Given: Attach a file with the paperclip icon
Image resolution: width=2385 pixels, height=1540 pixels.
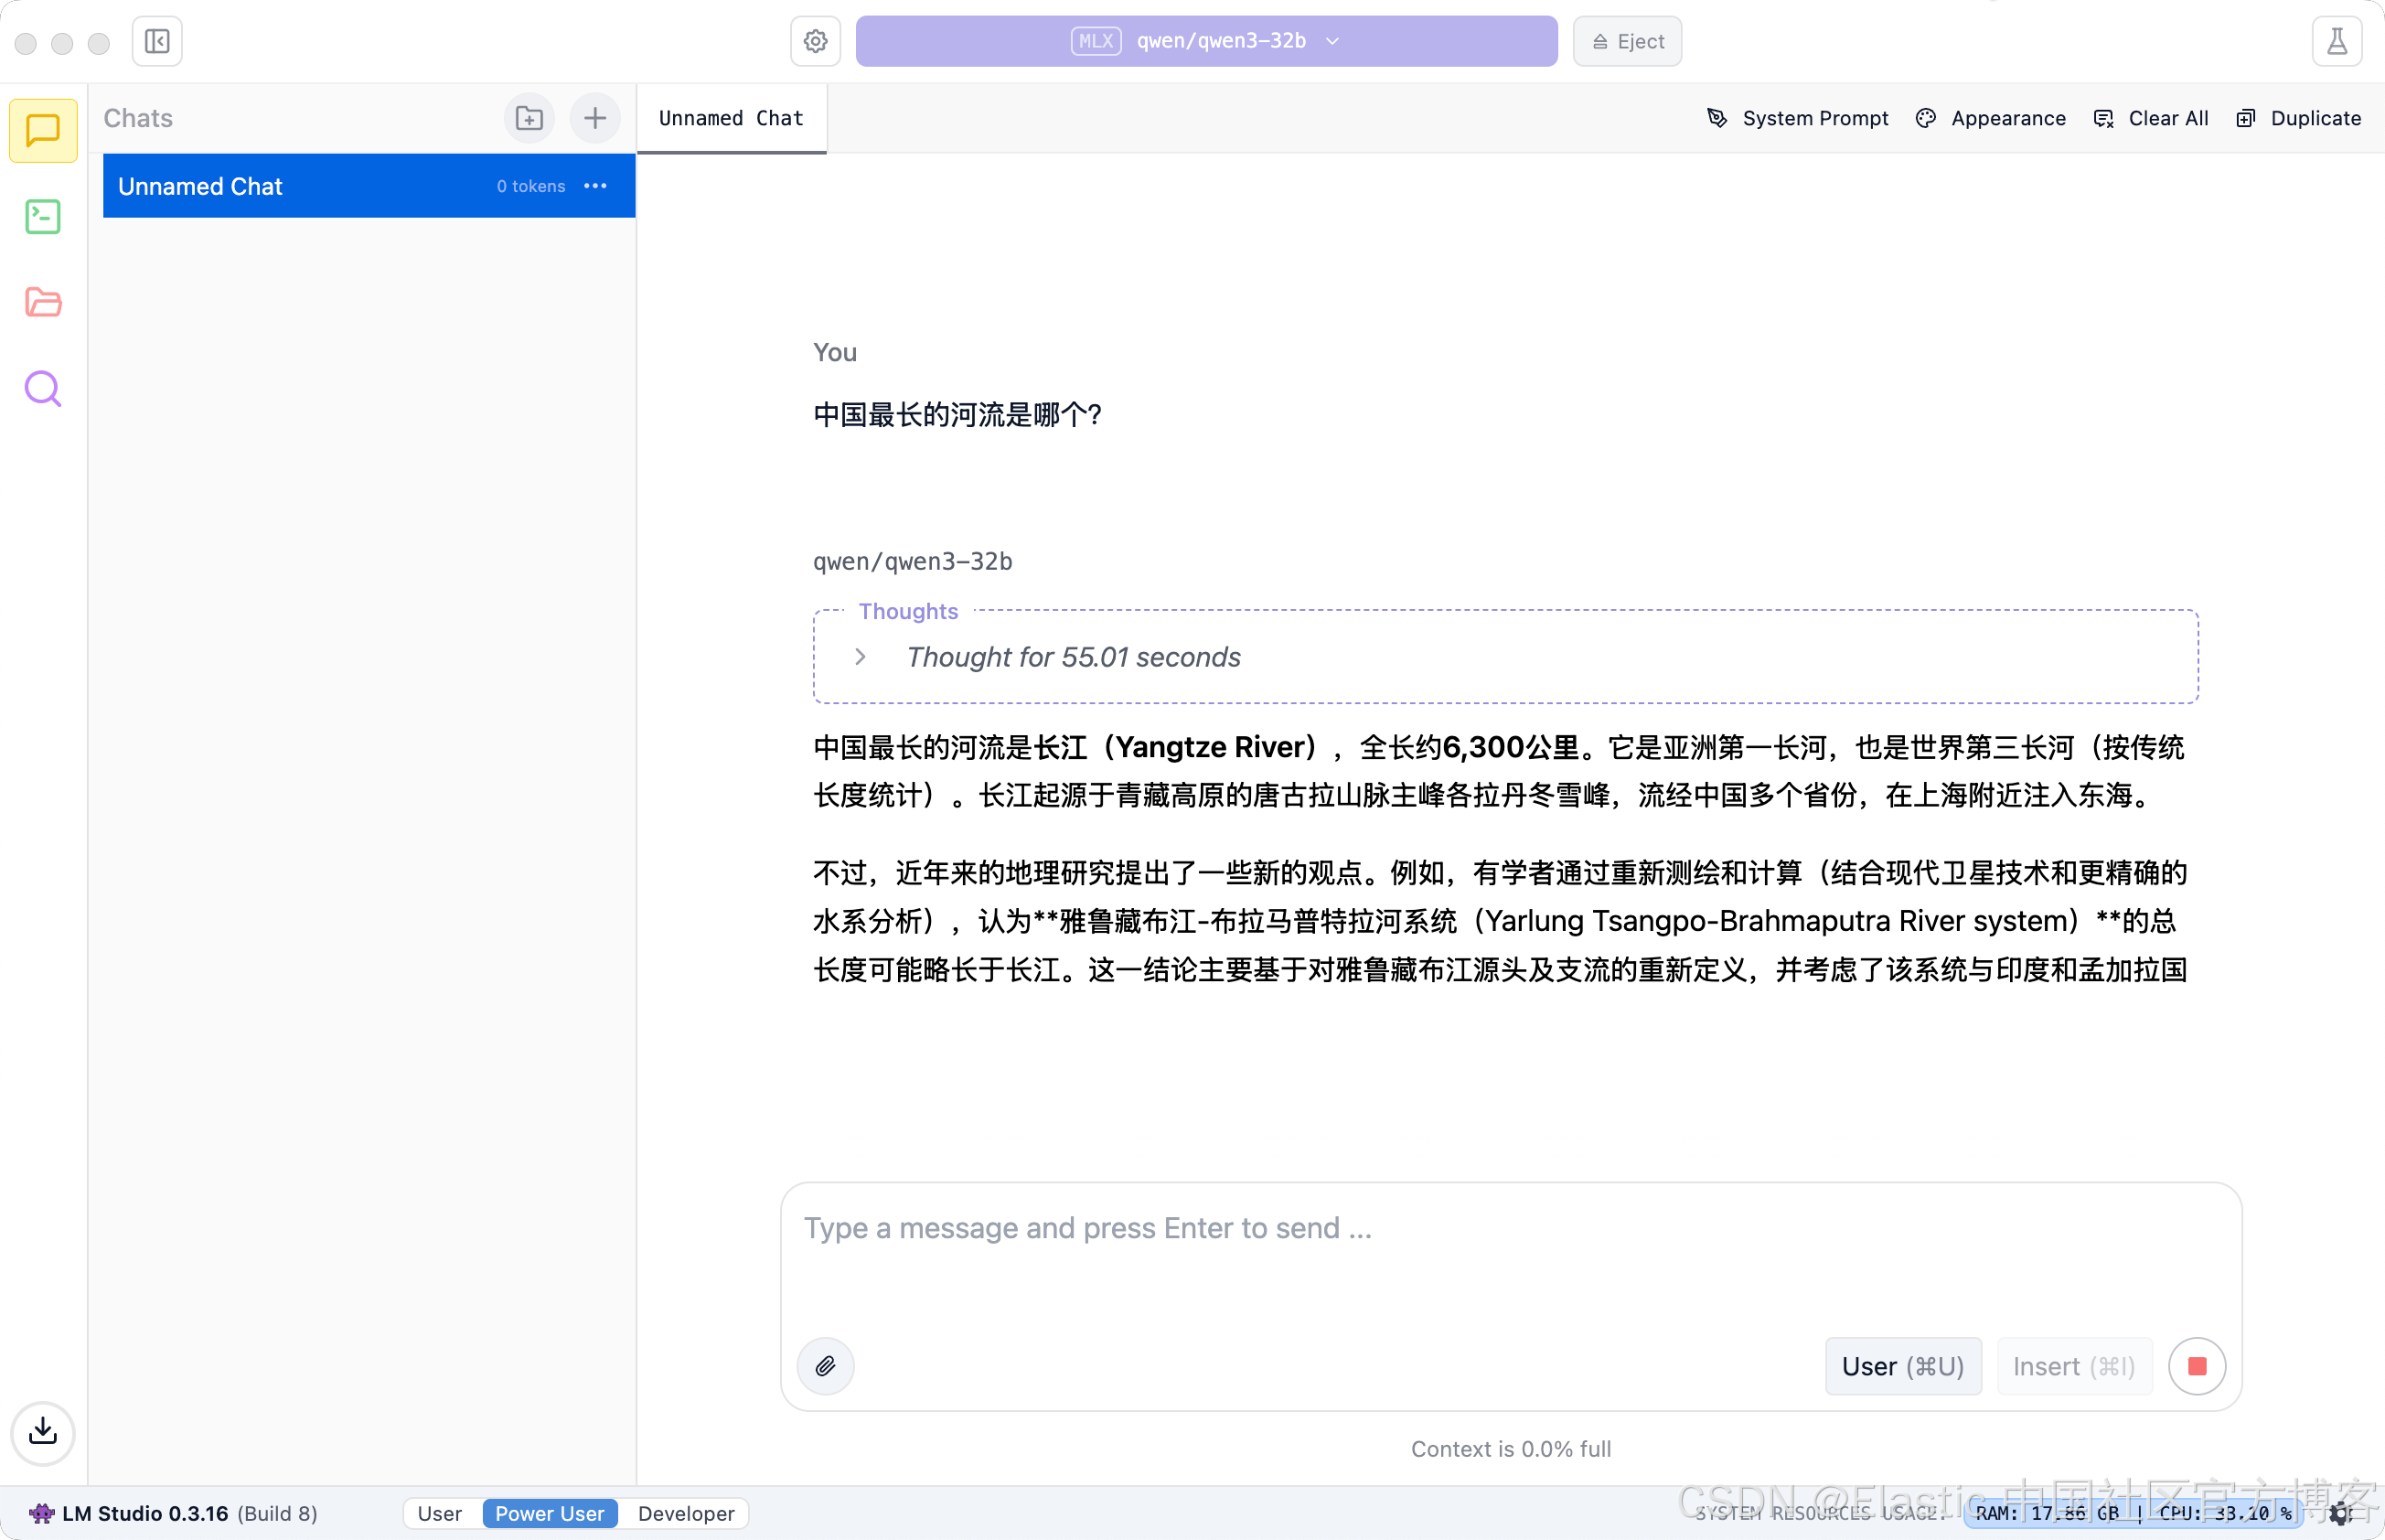Looking at the screenshot, I should pyautogui.click(x=825, y=1366).
